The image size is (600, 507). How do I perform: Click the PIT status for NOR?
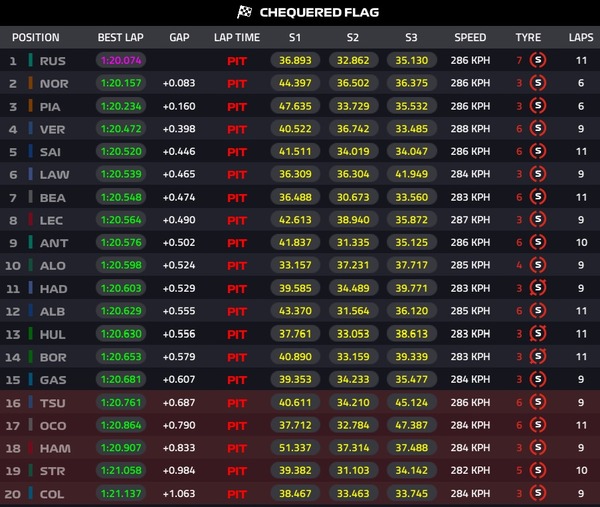(x=237, y=83)
